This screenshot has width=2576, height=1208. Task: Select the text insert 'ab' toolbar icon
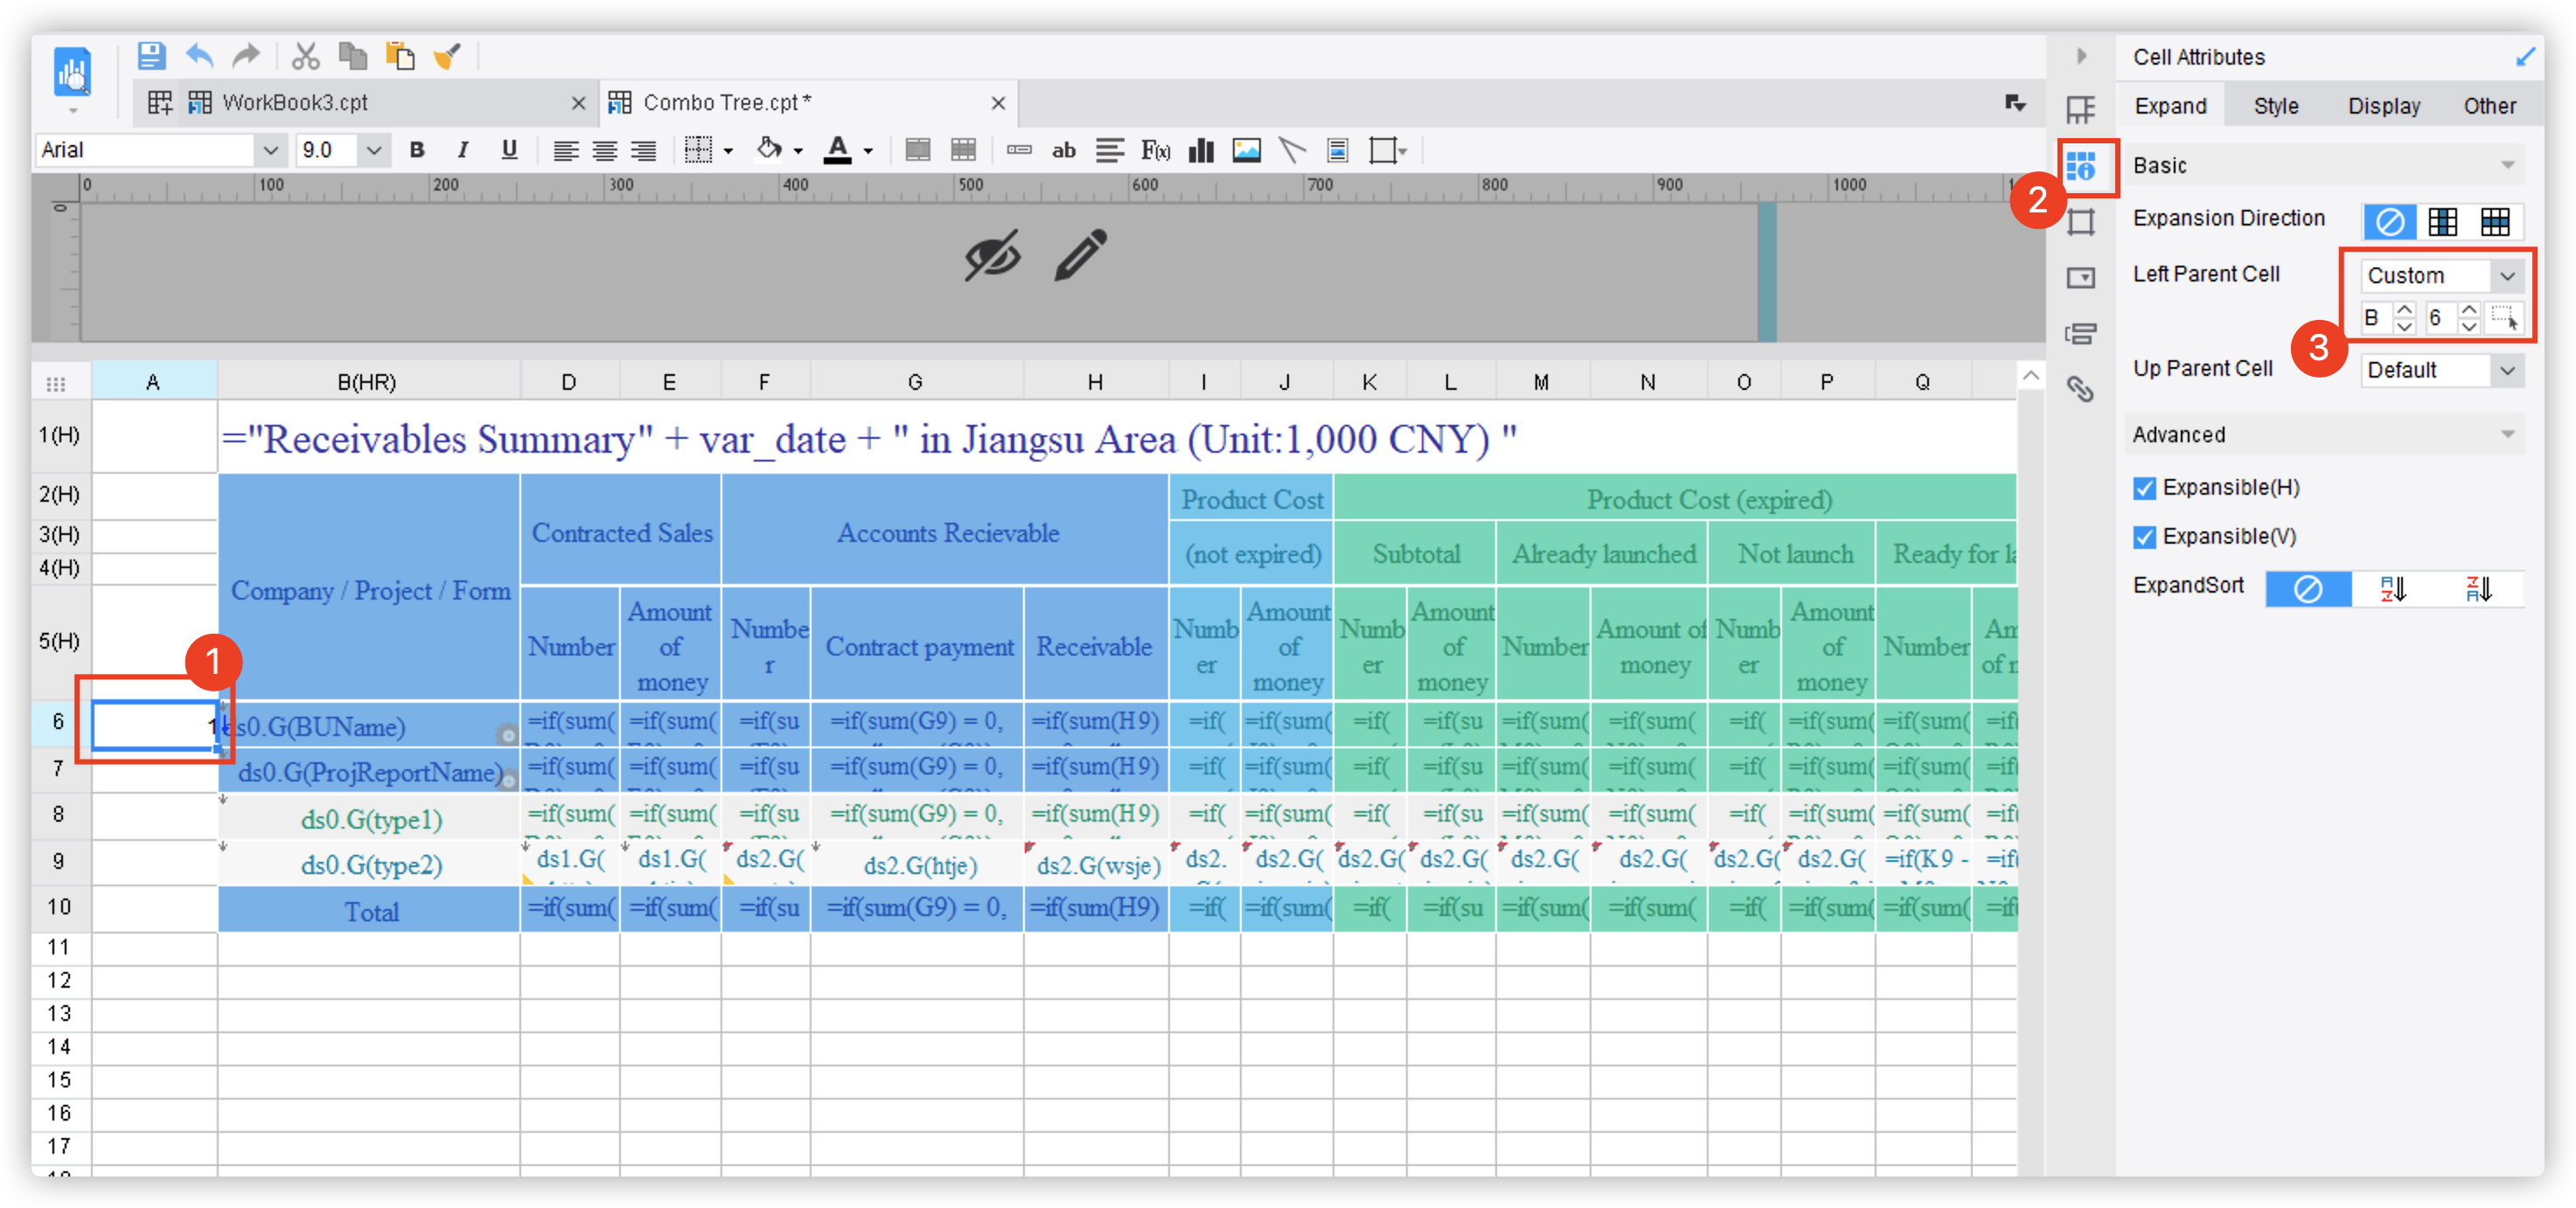[1063, 150]
